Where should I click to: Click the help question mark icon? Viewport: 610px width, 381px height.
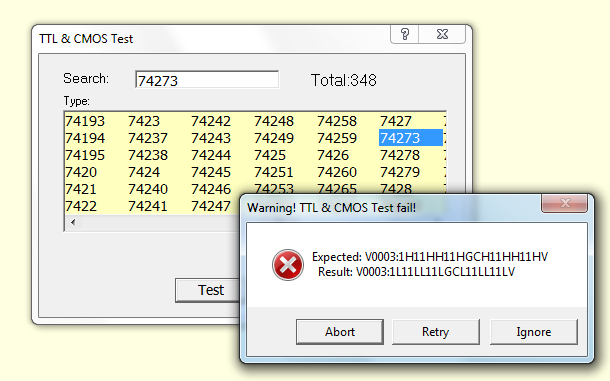[x=405, y=34]
